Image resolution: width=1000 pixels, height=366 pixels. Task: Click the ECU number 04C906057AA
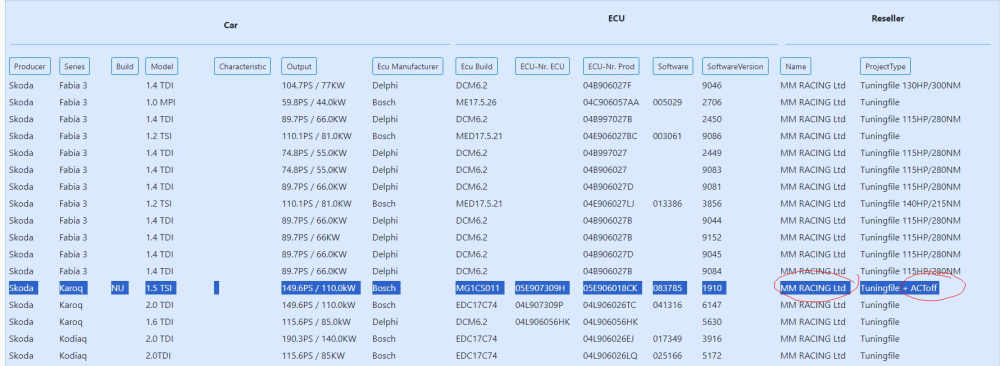610,102
